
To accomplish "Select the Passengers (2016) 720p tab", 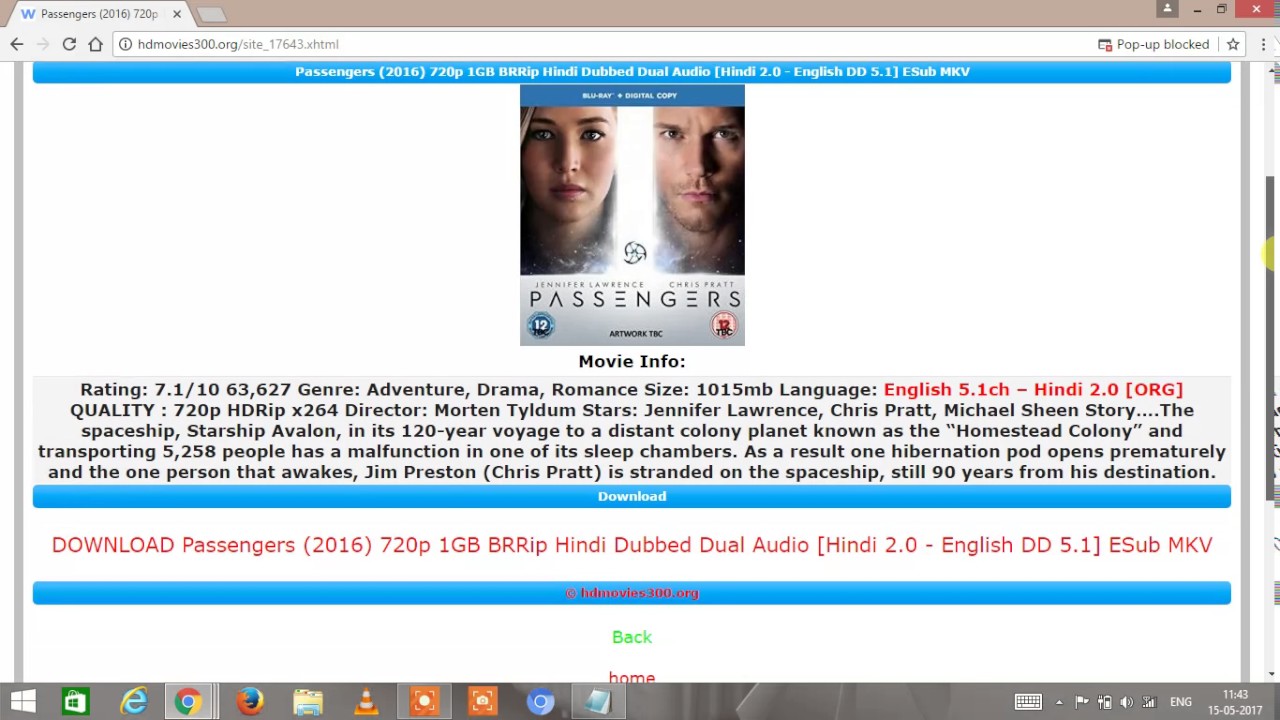I will tap(100, 14).
